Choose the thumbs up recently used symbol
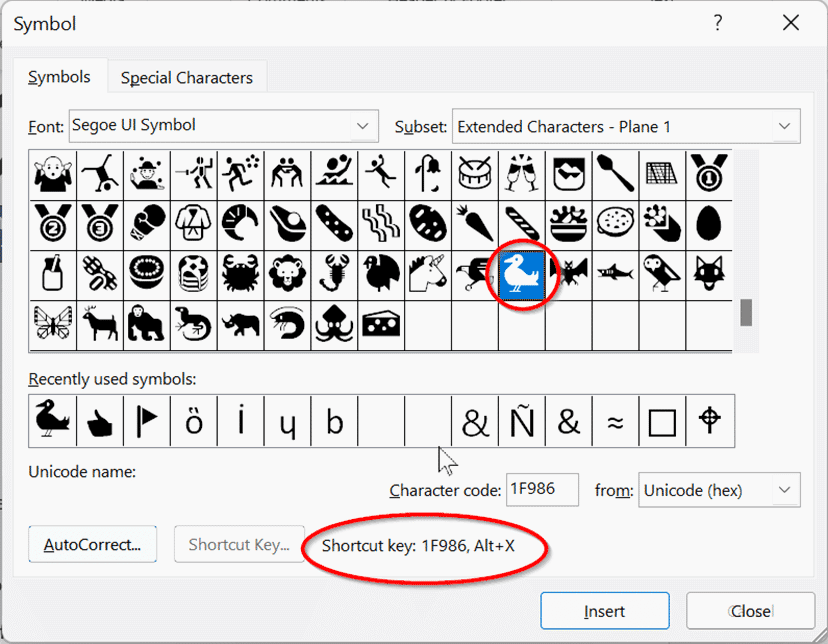Screen dimensions: 828x644 click(99, 421)
